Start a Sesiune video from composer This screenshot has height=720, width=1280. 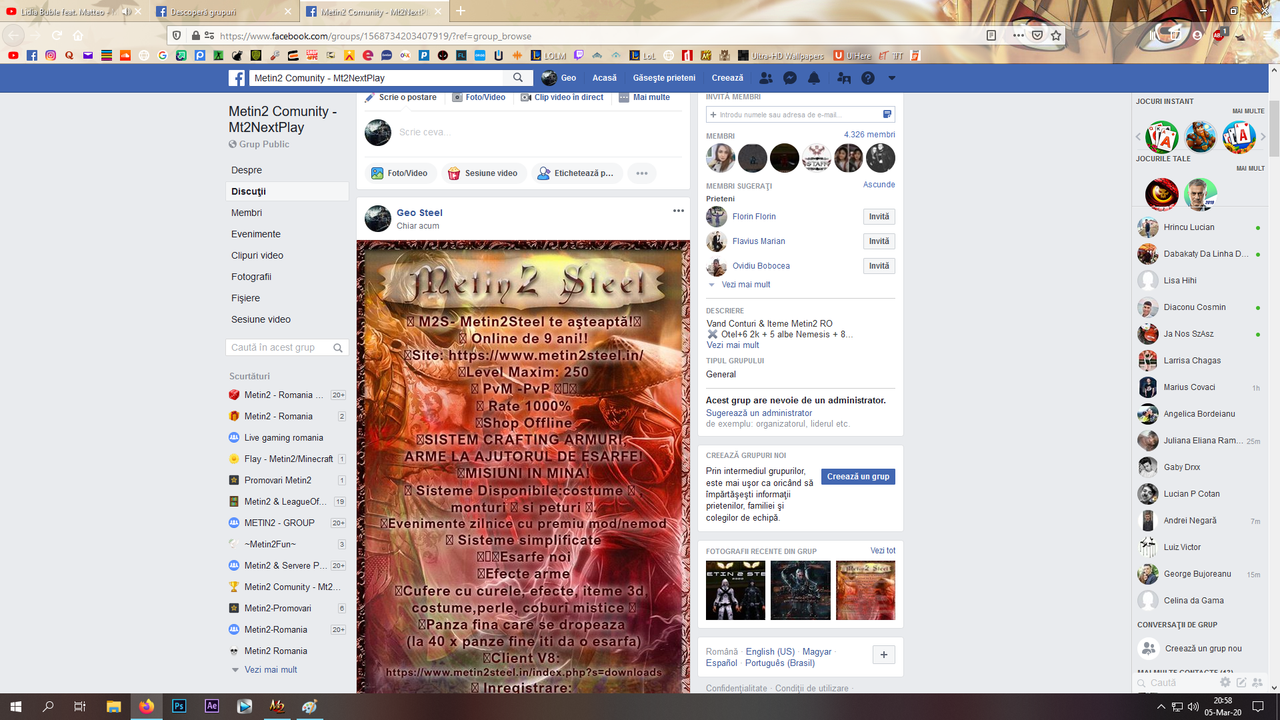tap(483, 173)
